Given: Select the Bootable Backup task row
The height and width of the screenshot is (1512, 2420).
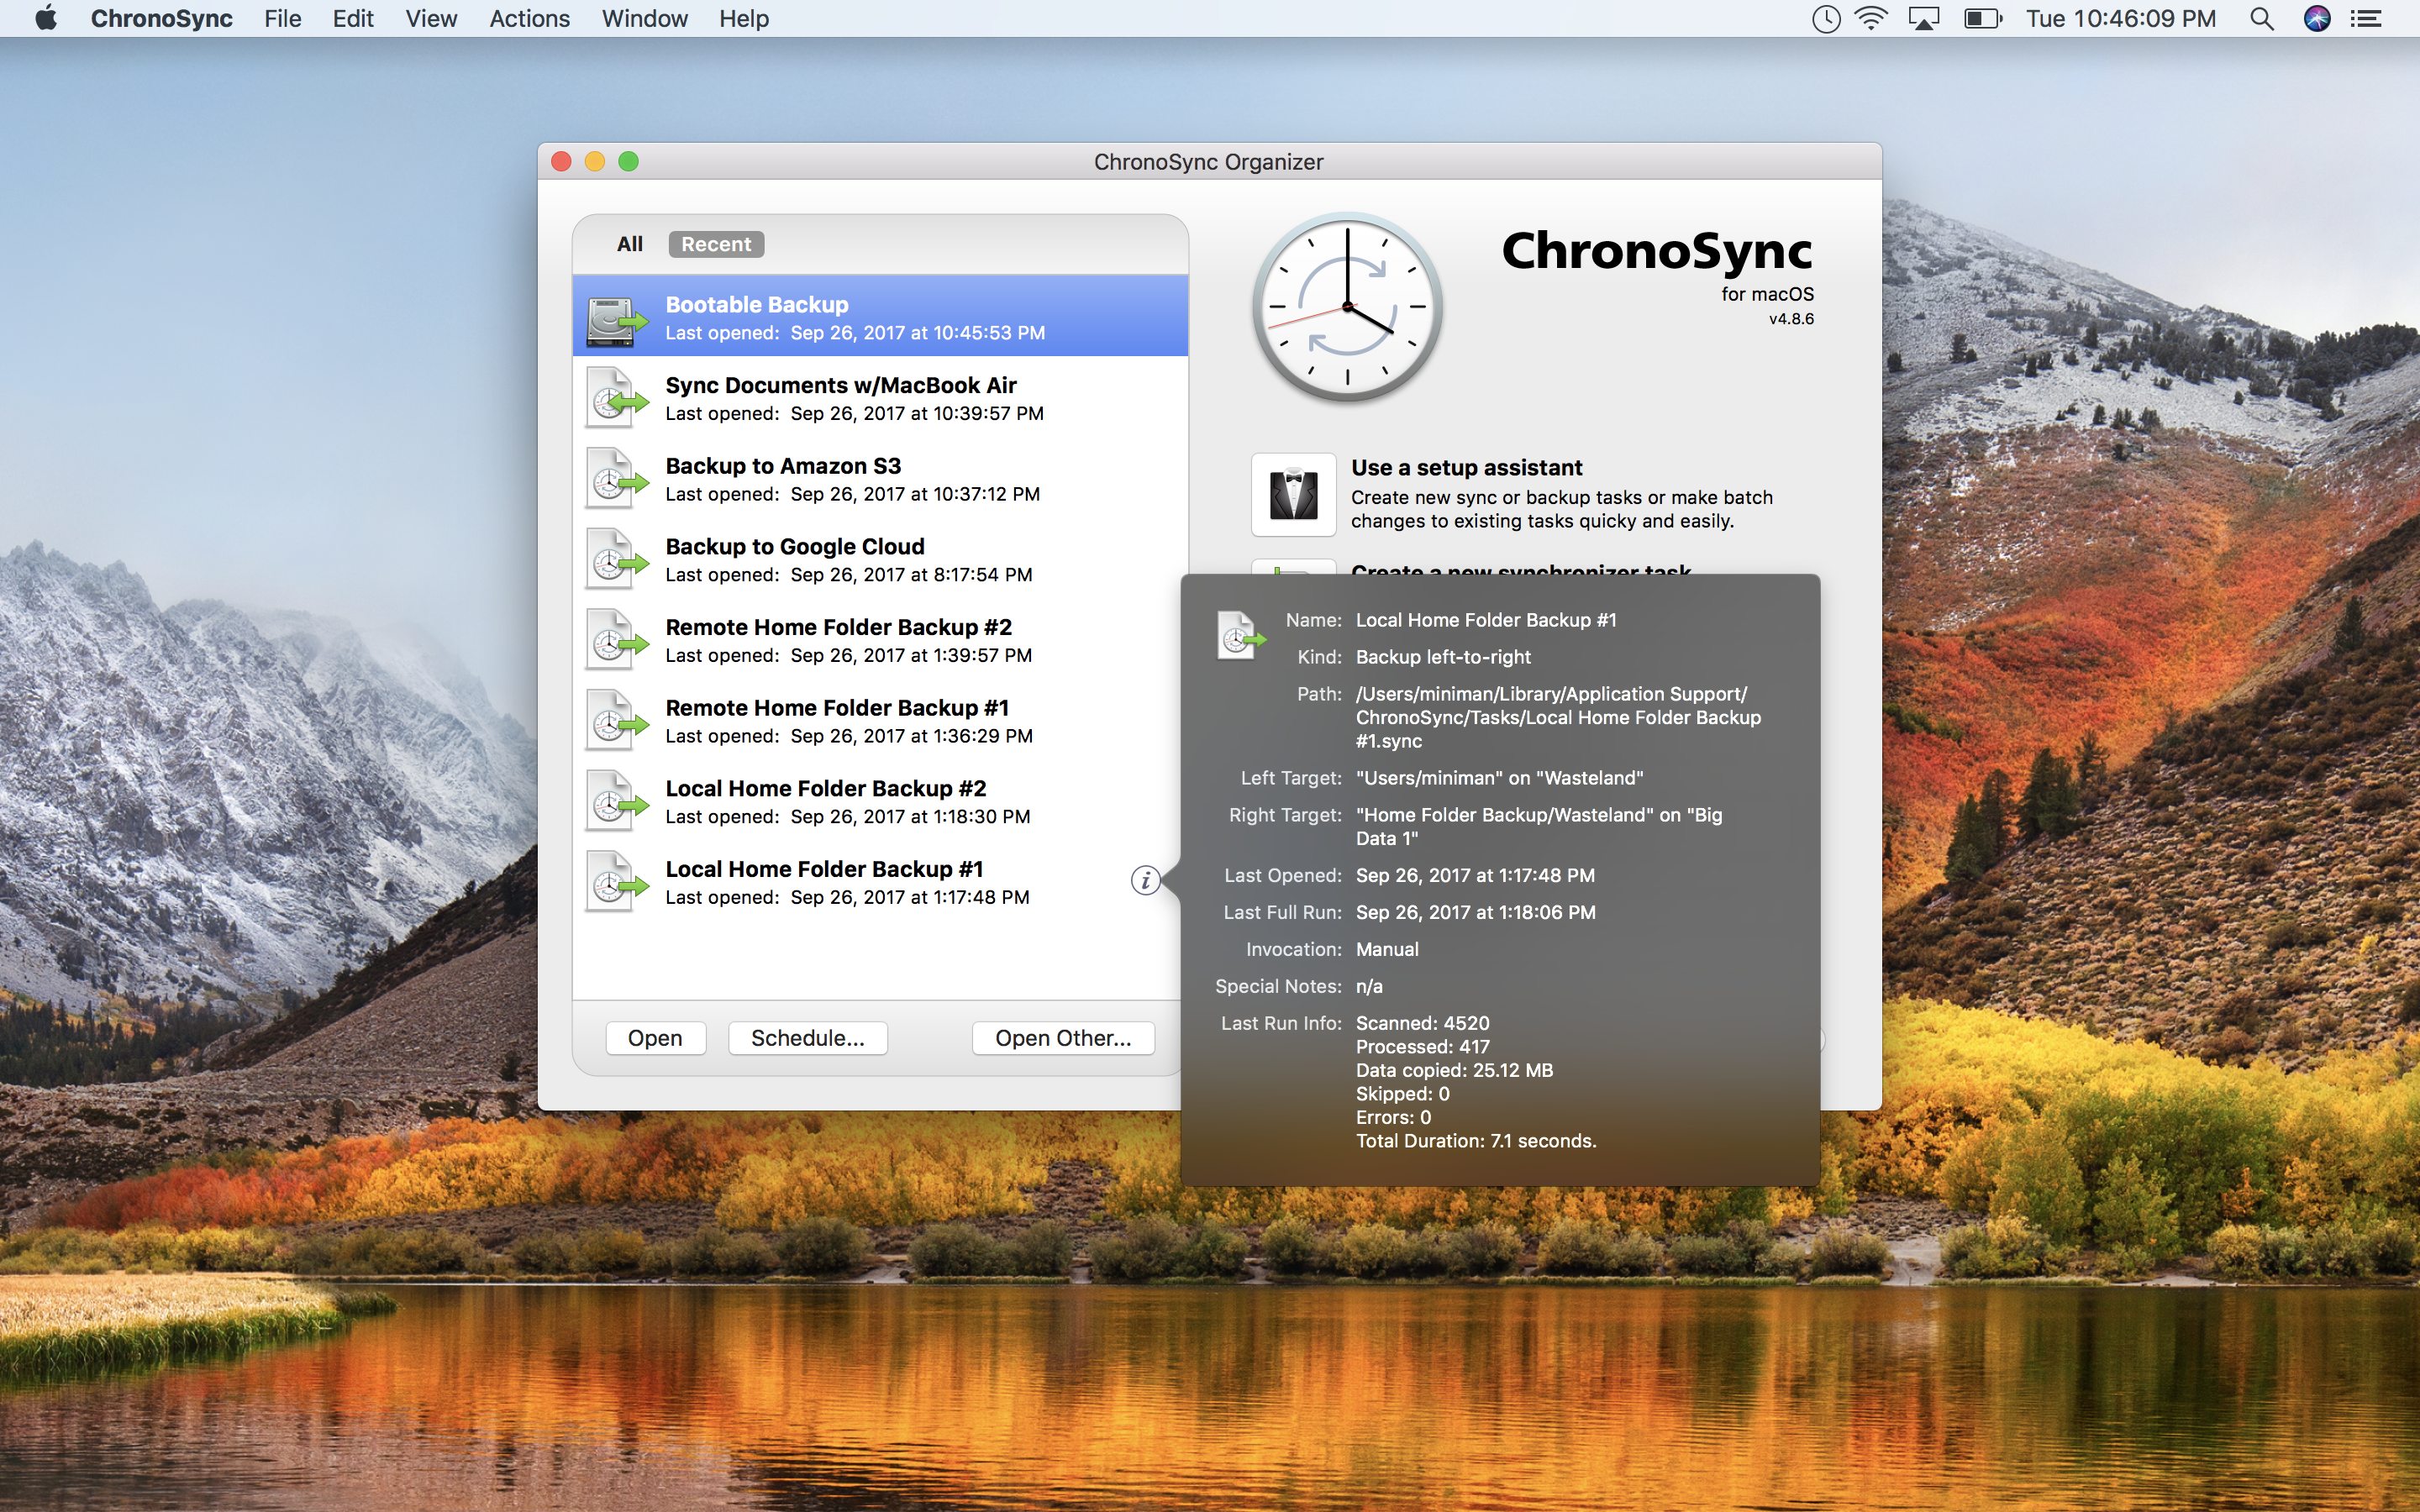Looking at the screenshot, I should 880,316.
